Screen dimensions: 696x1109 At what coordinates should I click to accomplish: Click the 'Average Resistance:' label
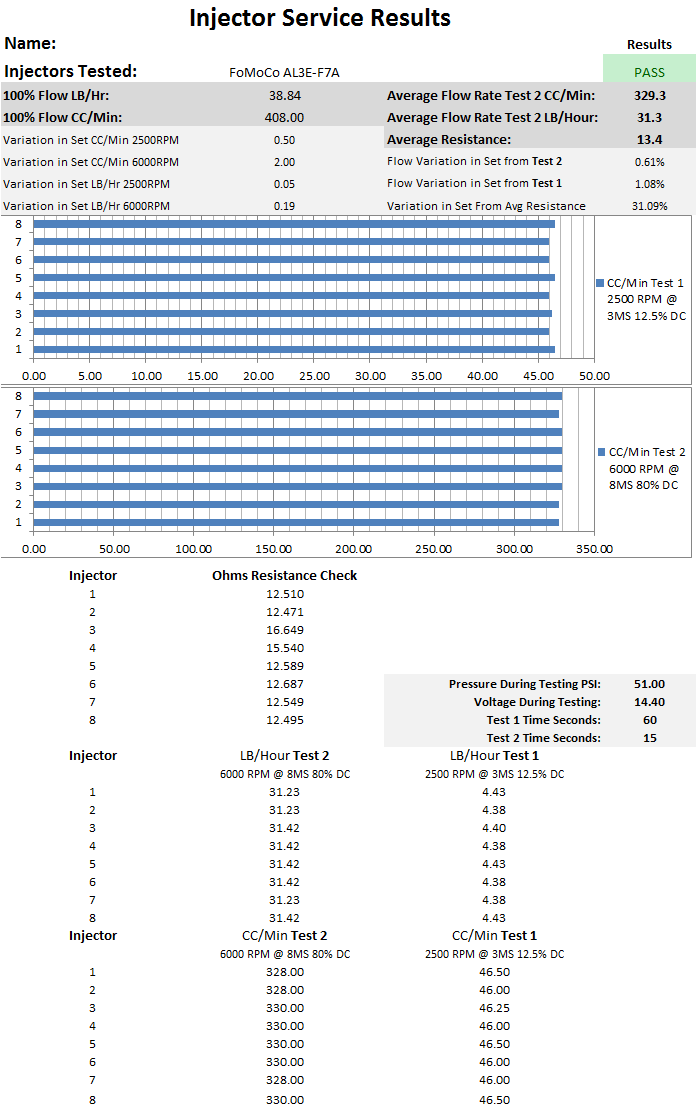[448, 139]
